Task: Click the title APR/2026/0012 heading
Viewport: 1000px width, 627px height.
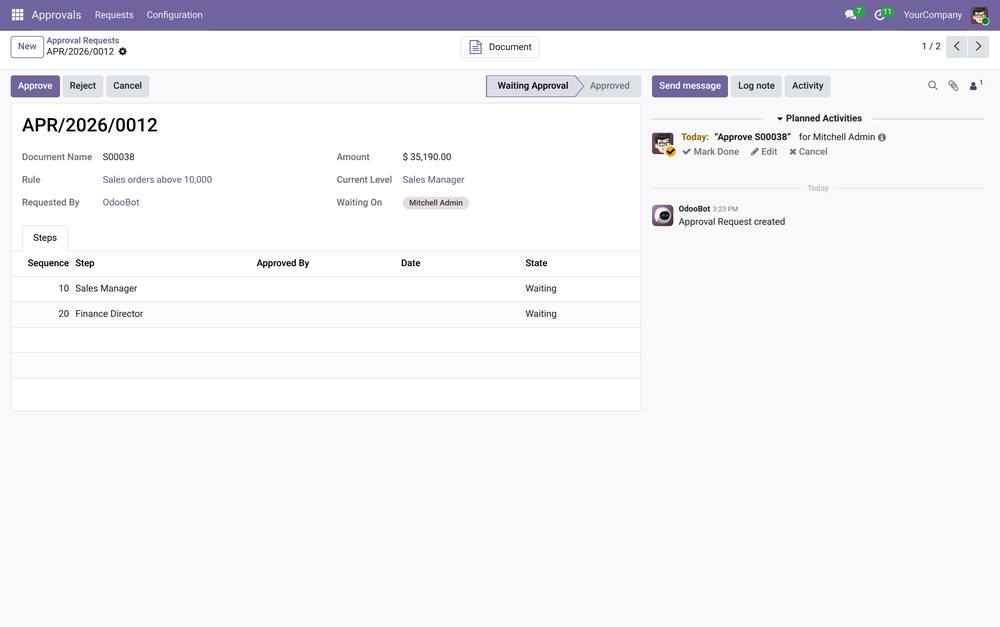Action: (x=90, y=125)
